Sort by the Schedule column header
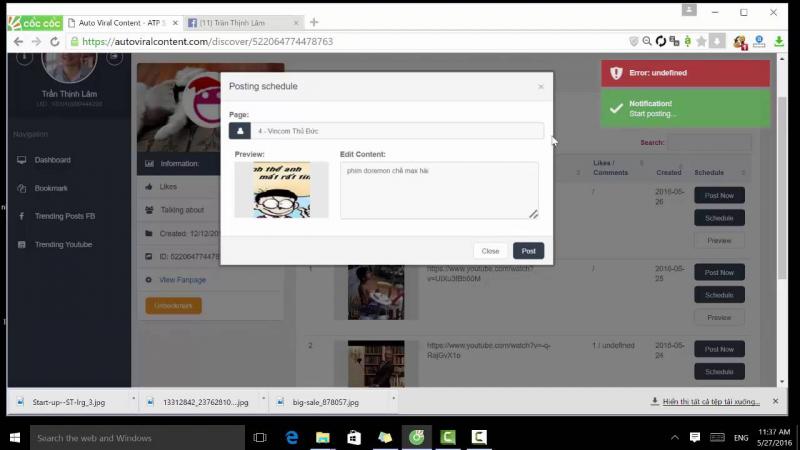Image resolution: width=800 pixels, height=450 pixels. tap(709, 172)
